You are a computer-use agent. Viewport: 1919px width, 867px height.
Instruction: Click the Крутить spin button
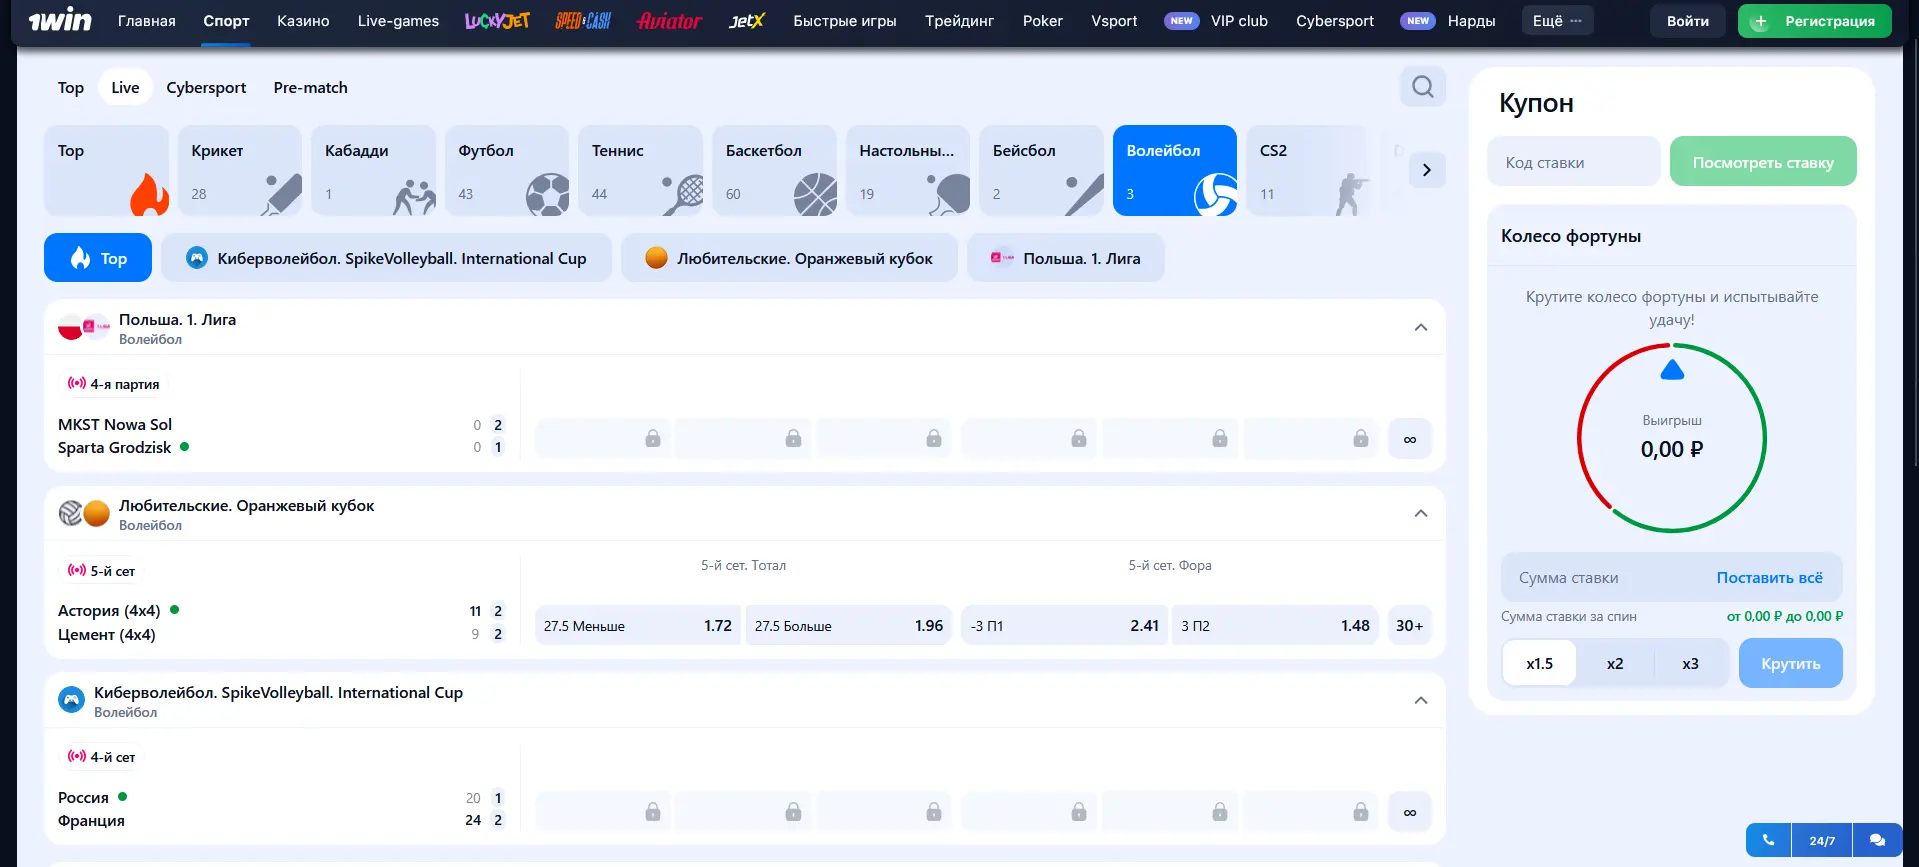(1790, 664)
